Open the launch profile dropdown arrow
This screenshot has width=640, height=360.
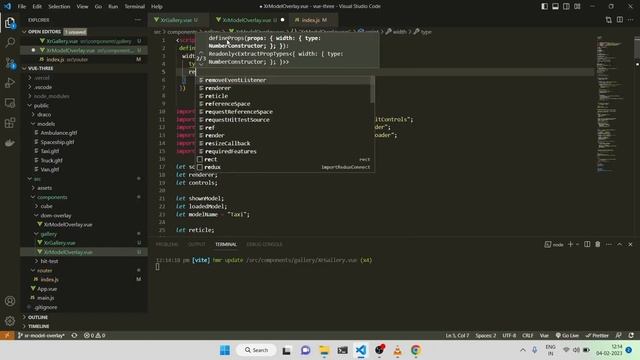577,244
